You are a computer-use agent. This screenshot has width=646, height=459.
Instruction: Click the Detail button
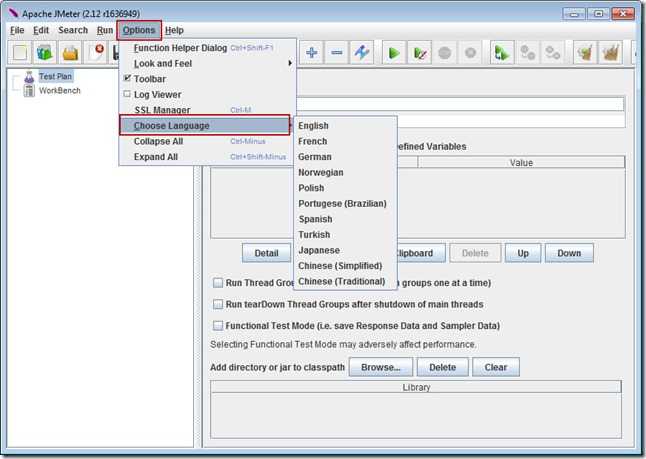click(x=267, y=253)
